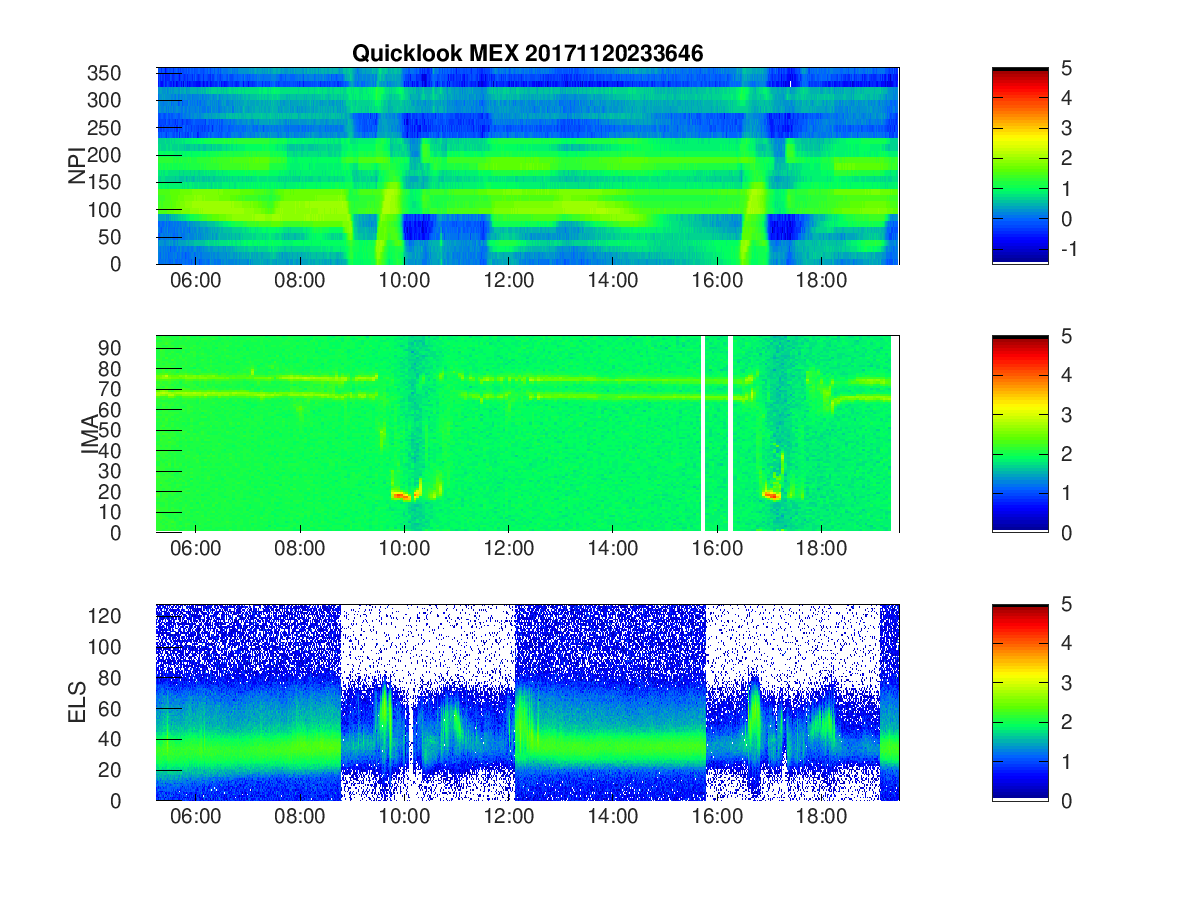
Task: Click the red hotspot near 17:00 in the IMA plot
Action: [x=771, y=493]
